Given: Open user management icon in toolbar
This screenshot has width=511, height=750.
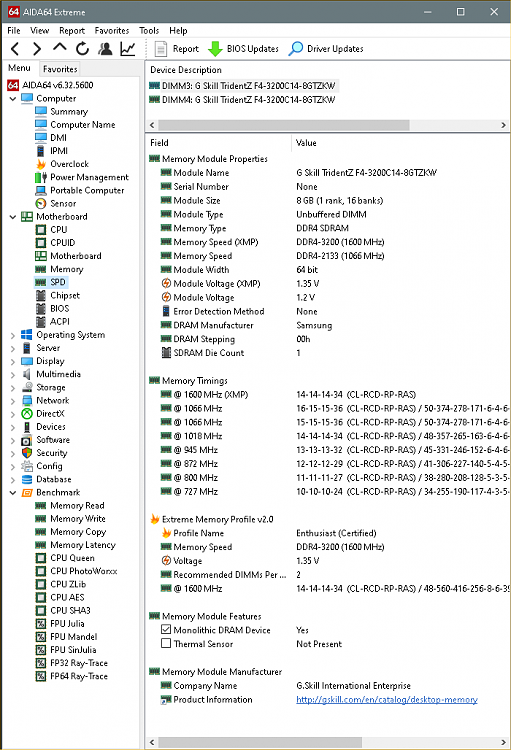Looking at the screenshot, I should tap(105, 49).
